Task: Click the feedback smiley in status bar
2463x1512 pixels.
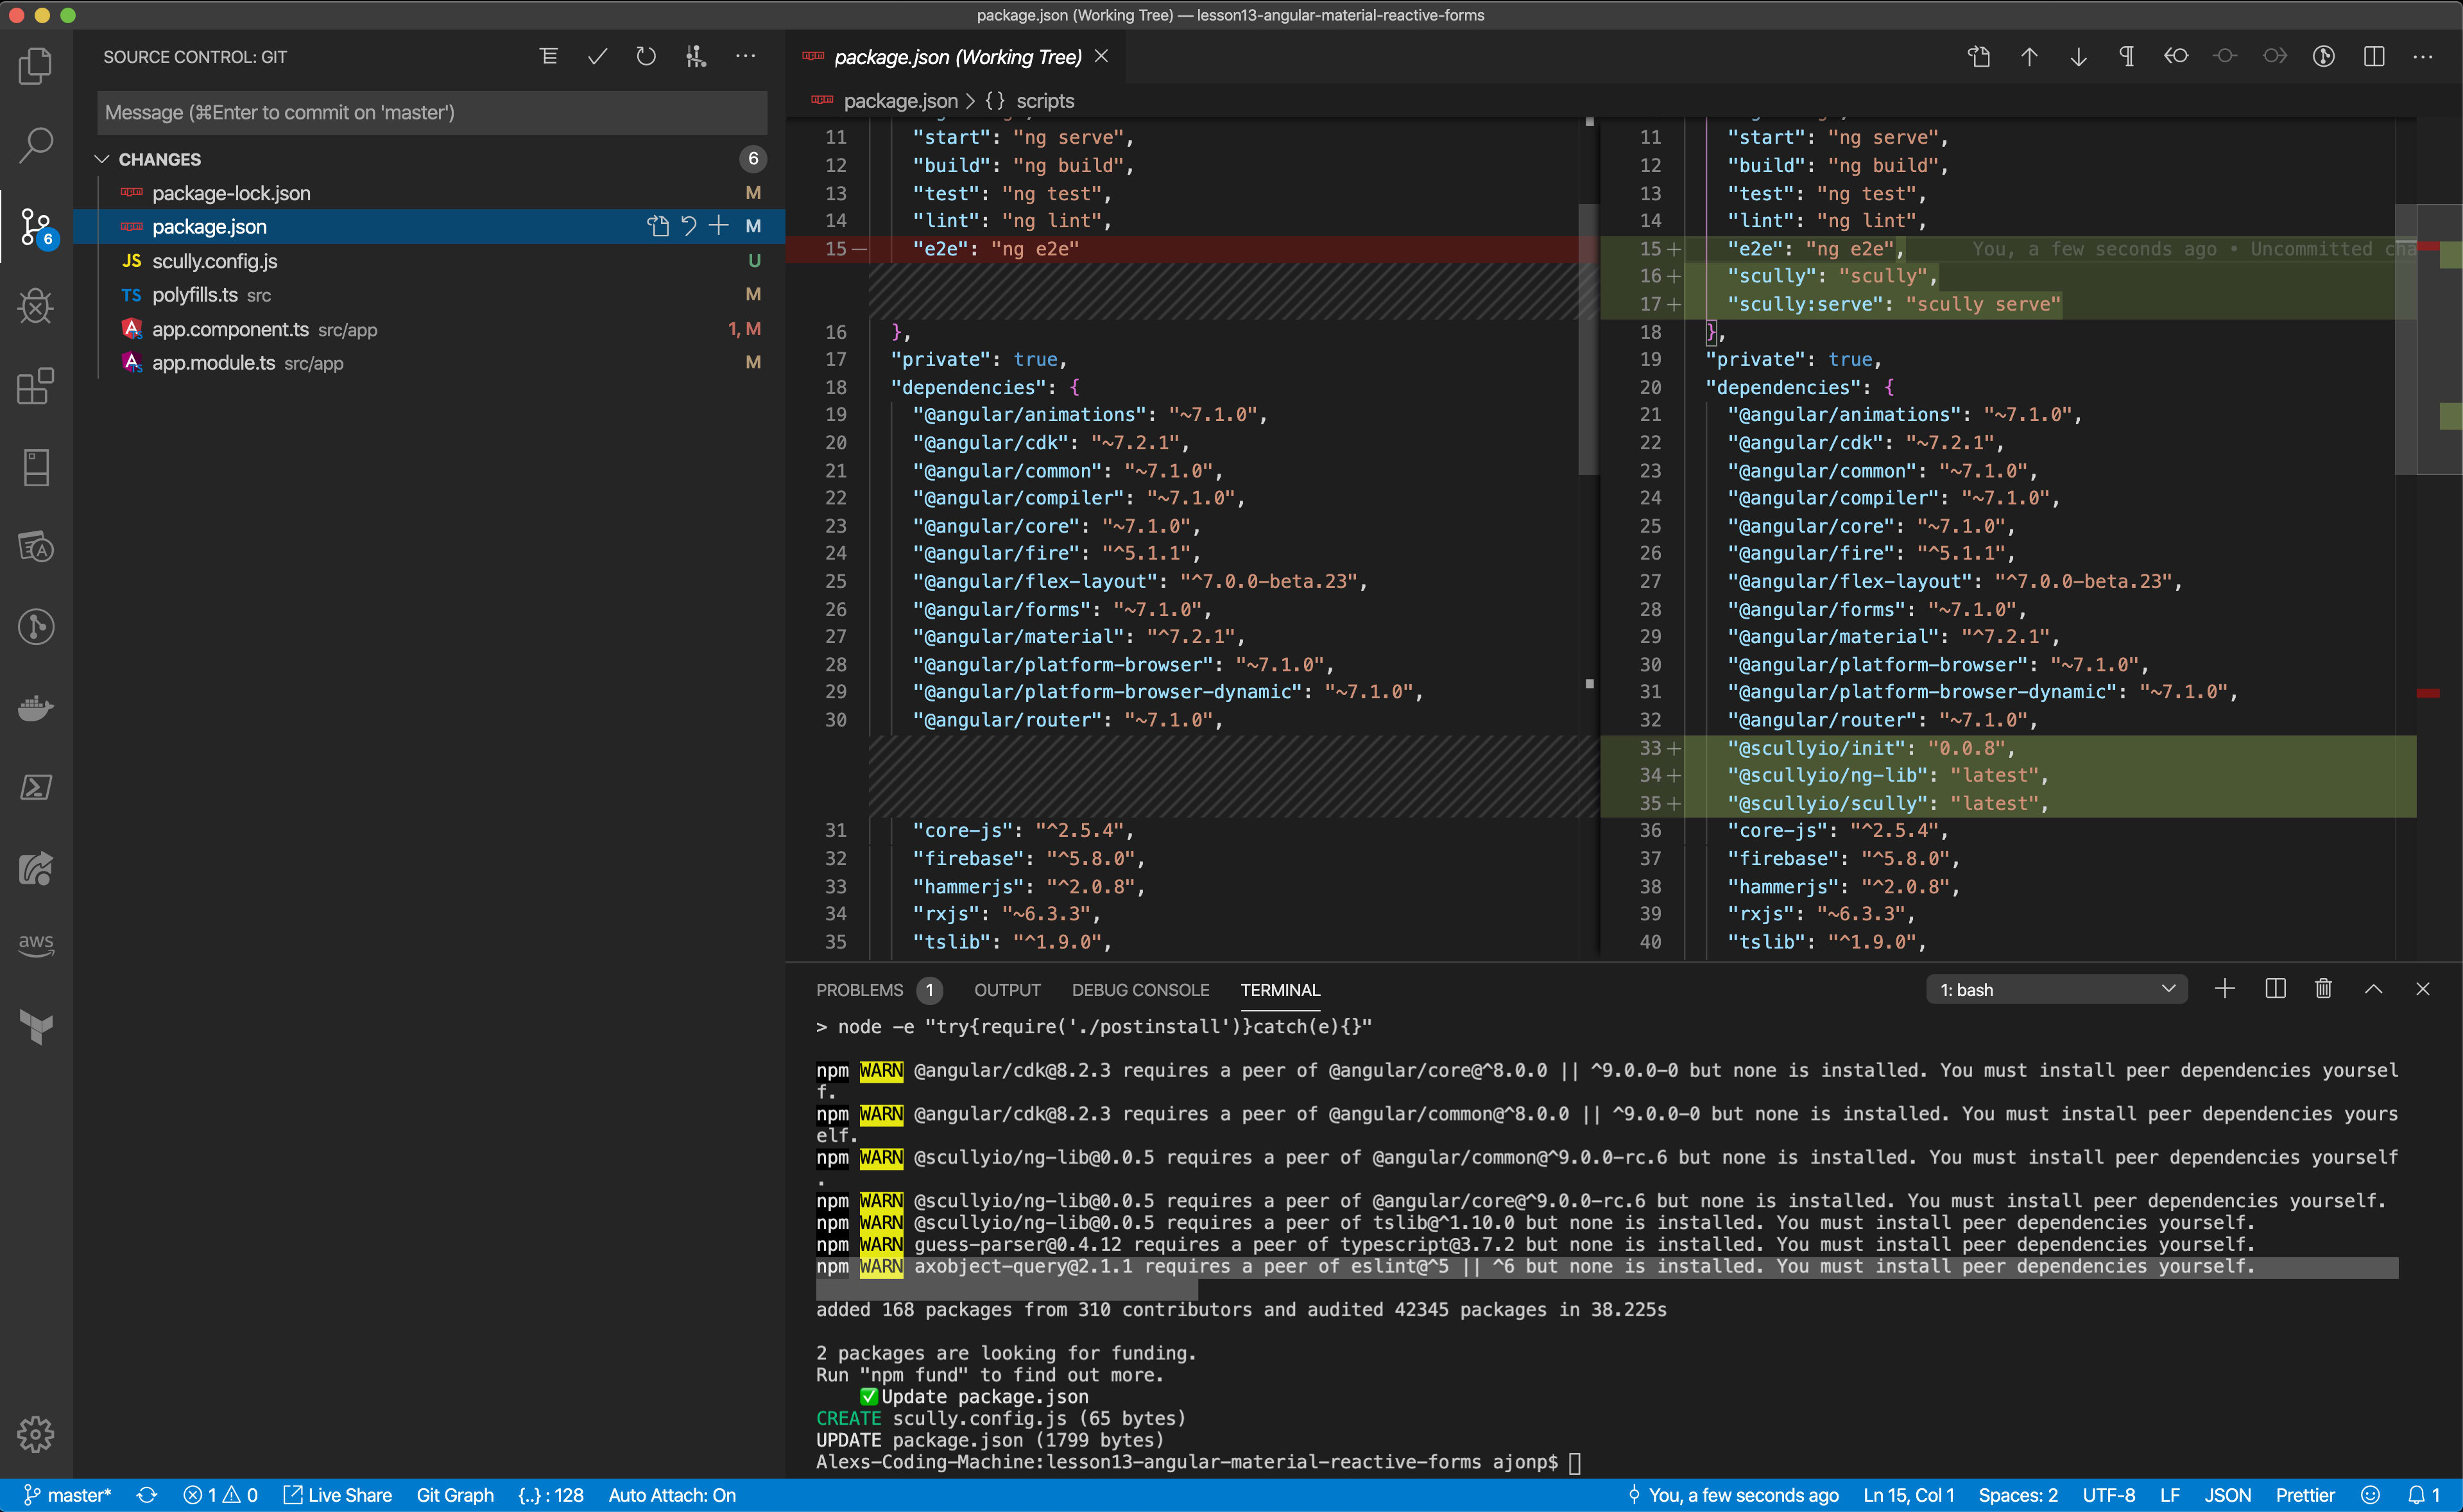Action: click(x=2370, y=1495)
